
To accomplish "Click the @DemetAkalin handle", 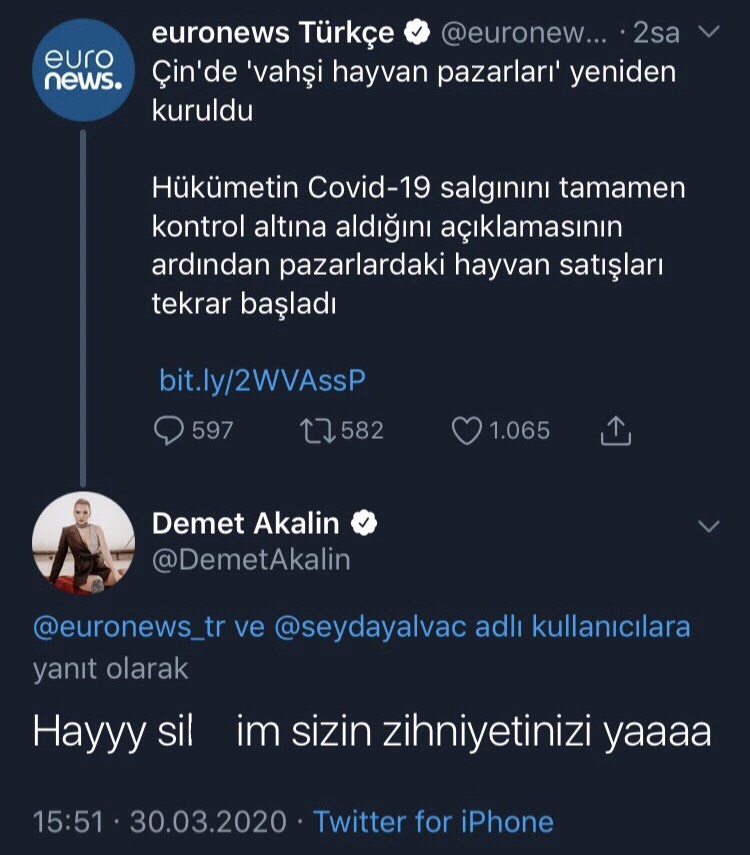I will coord(250,560).
